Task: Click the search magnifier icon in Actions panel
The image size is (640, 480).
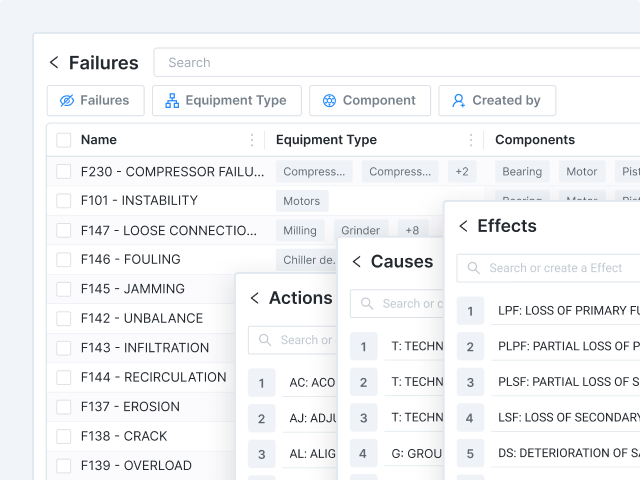Action: point(265,340)
